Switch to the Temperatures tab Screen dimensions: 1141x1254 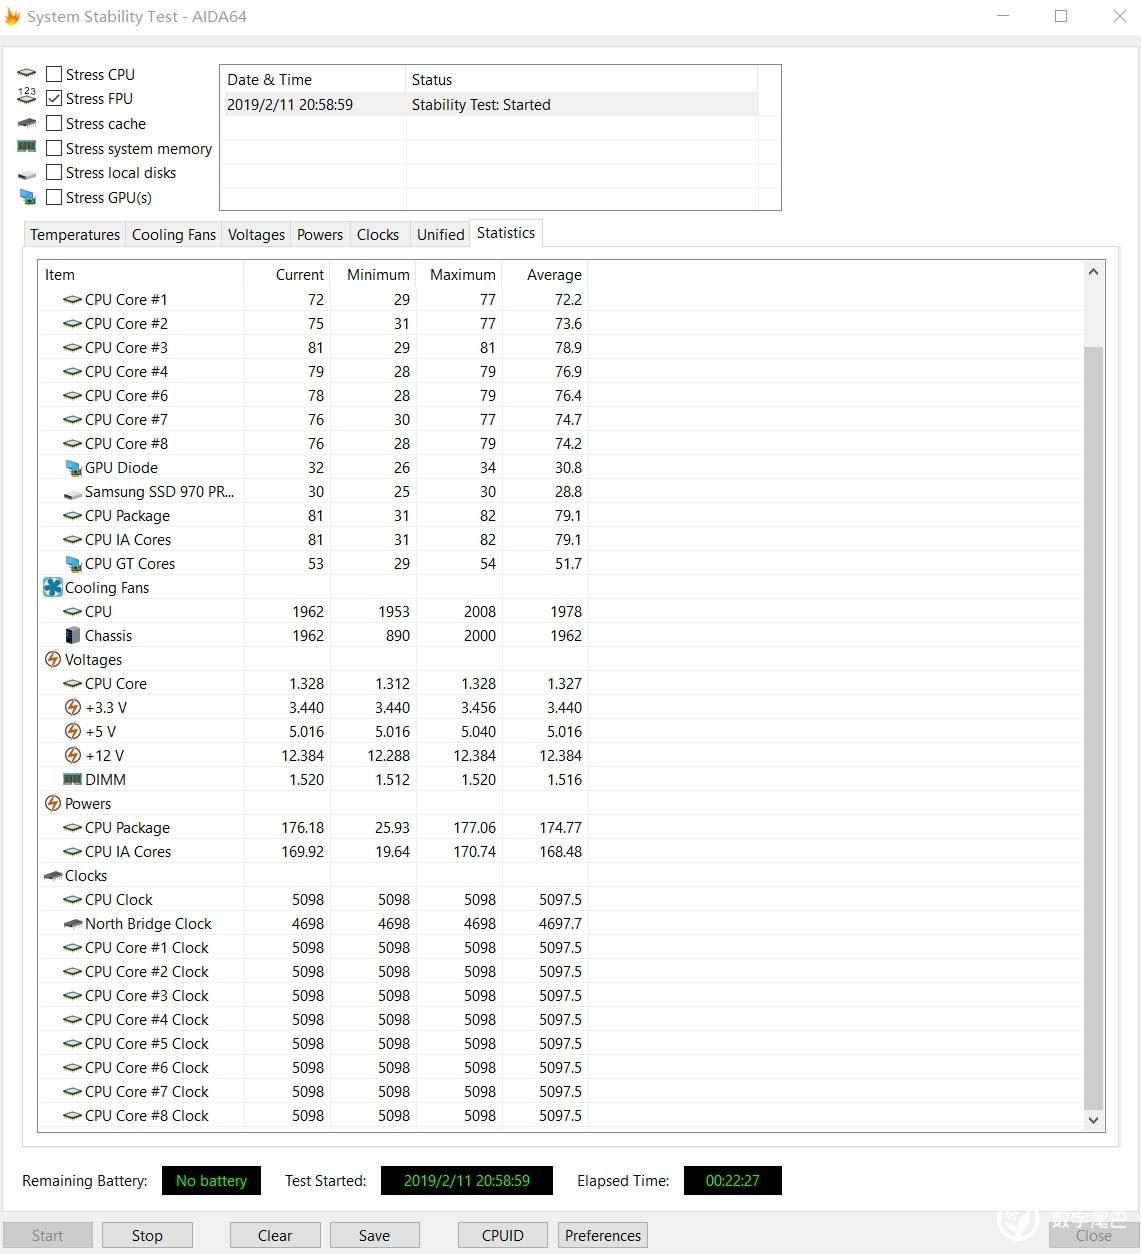tap(75, 235)
